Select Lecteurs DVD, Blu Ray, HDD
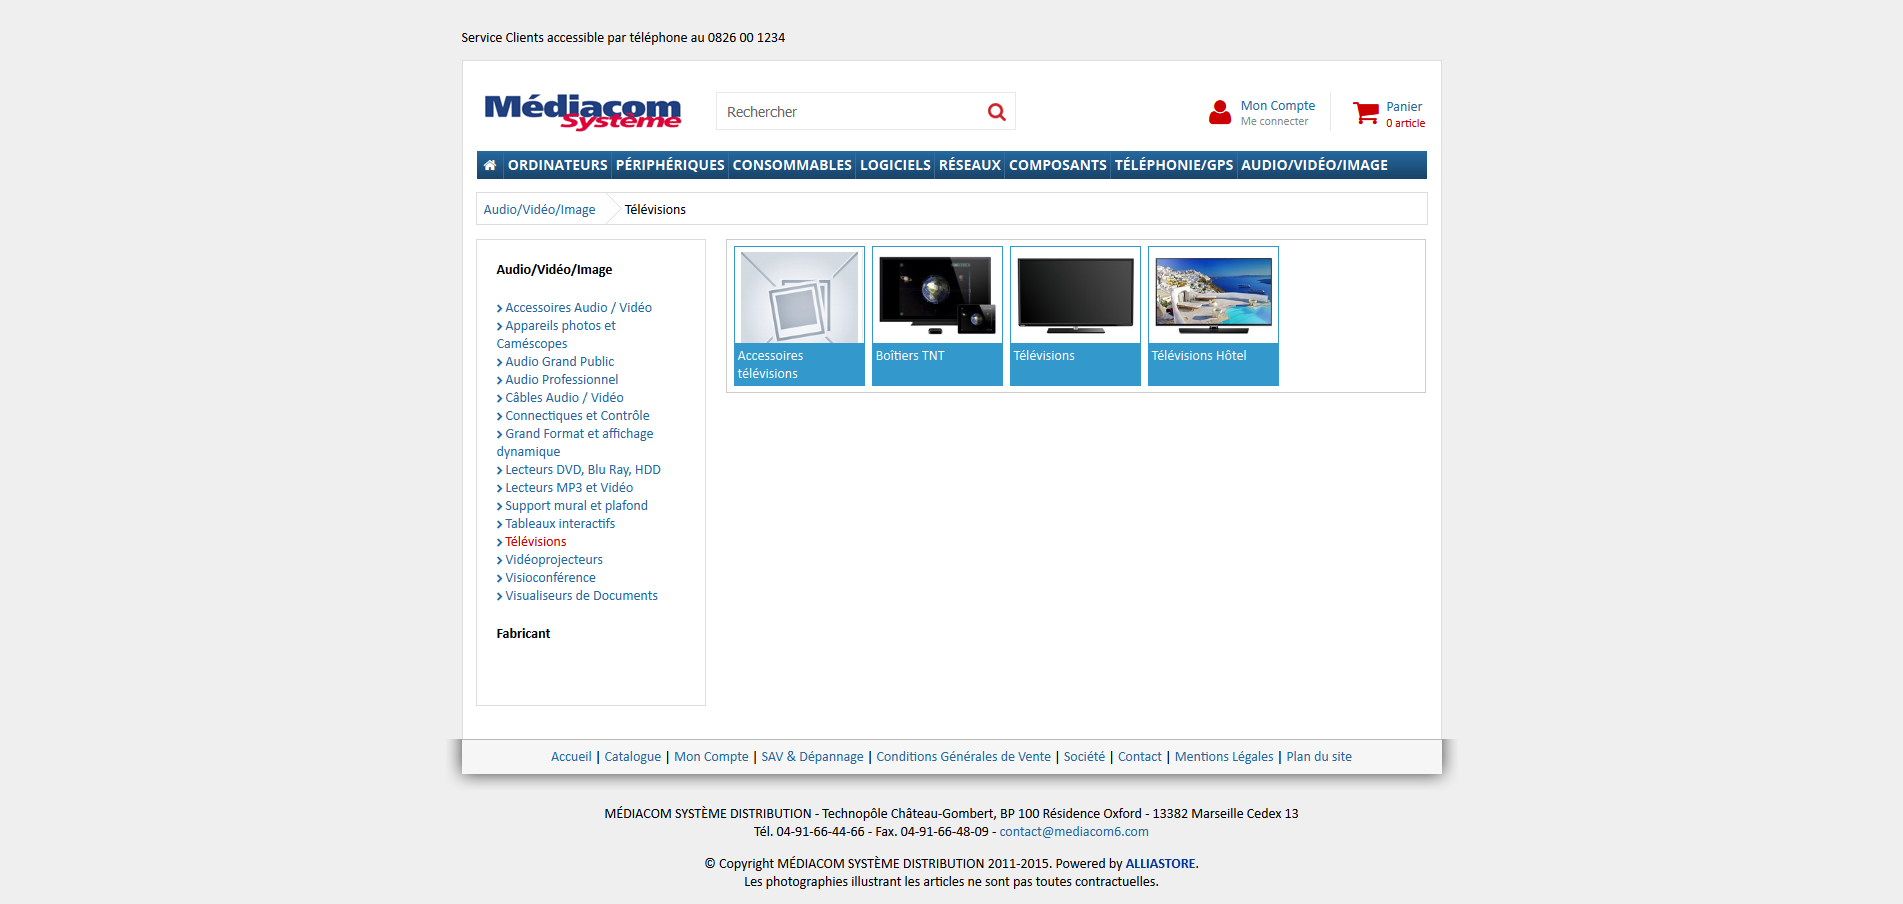 pos(582,469)
